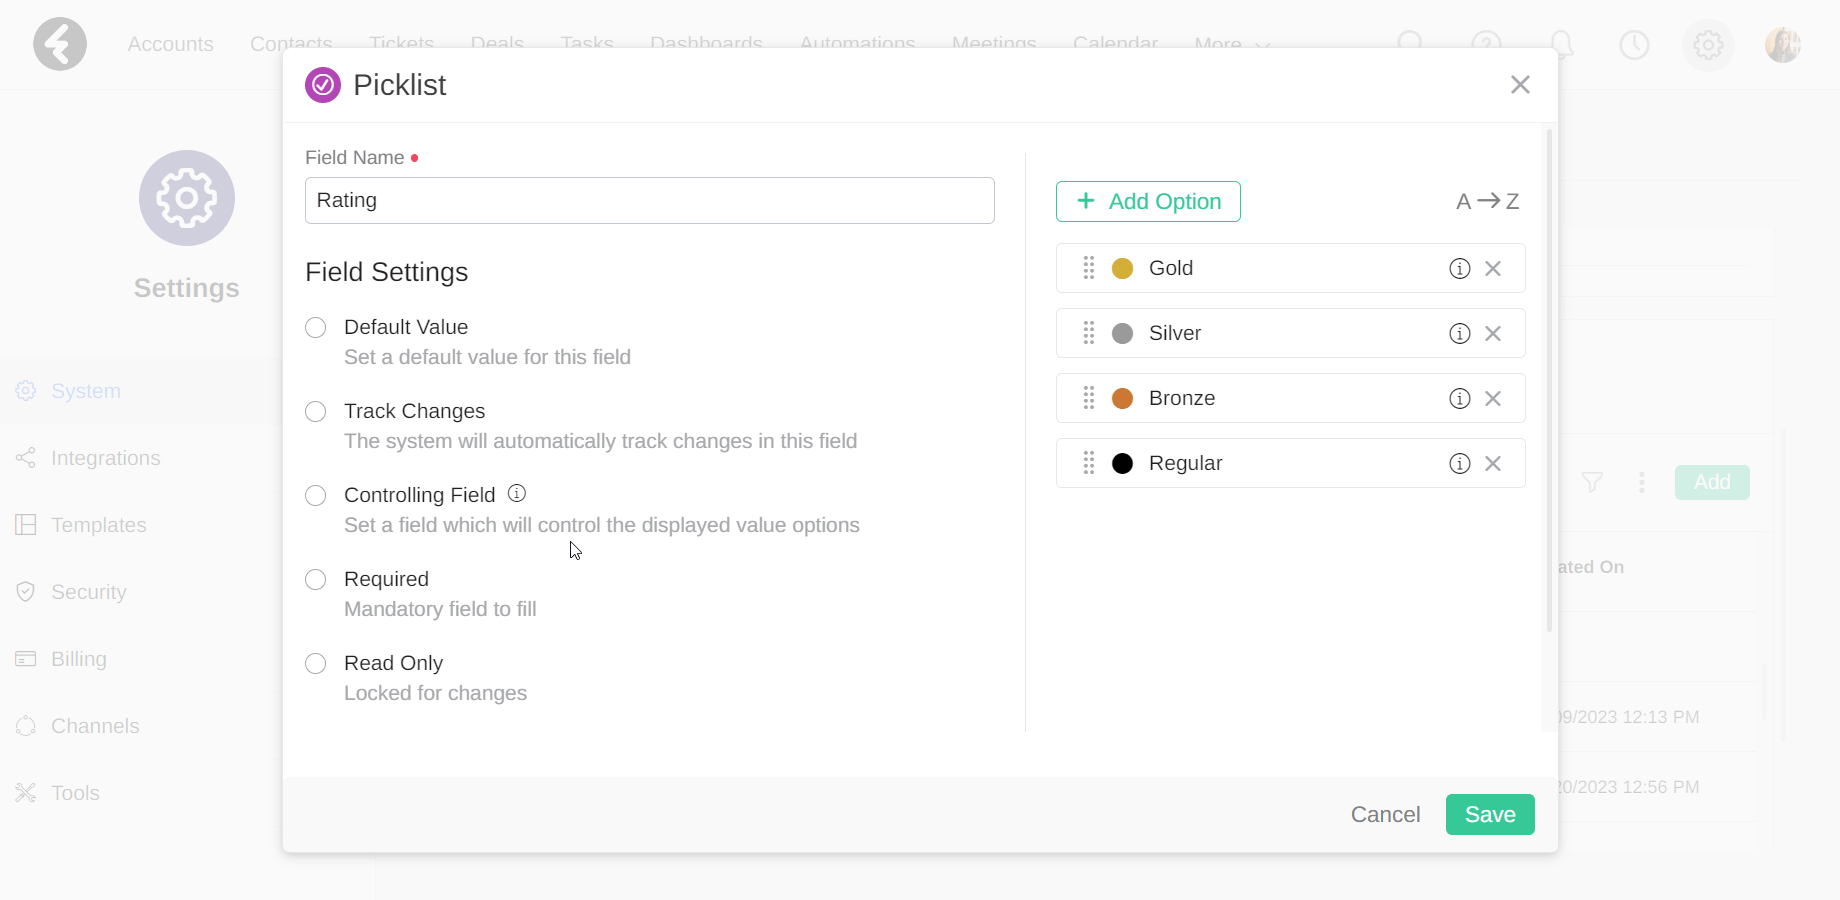Open color picker for the Gold swatch
Image resolution: width=1840 pixels, height=900 pixels.
(x=1123, y=268)
